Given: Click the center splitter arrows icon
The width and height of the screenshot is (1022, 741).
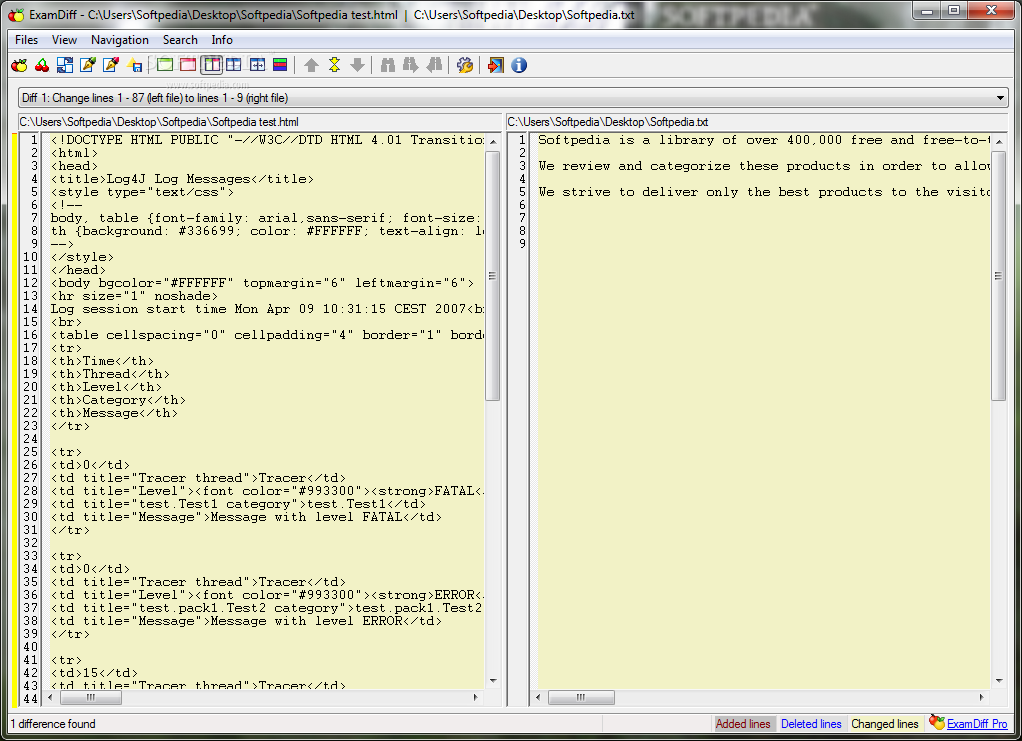Looking at the screenshot, I should [x=257, y=65].
